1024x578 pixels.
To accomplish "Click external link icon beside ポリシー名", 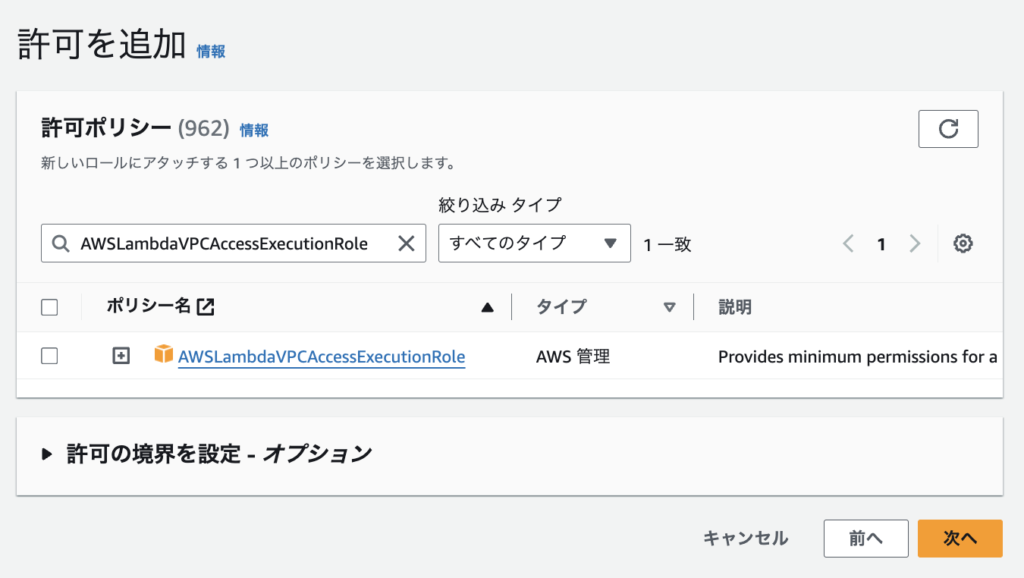I will 205,307.
